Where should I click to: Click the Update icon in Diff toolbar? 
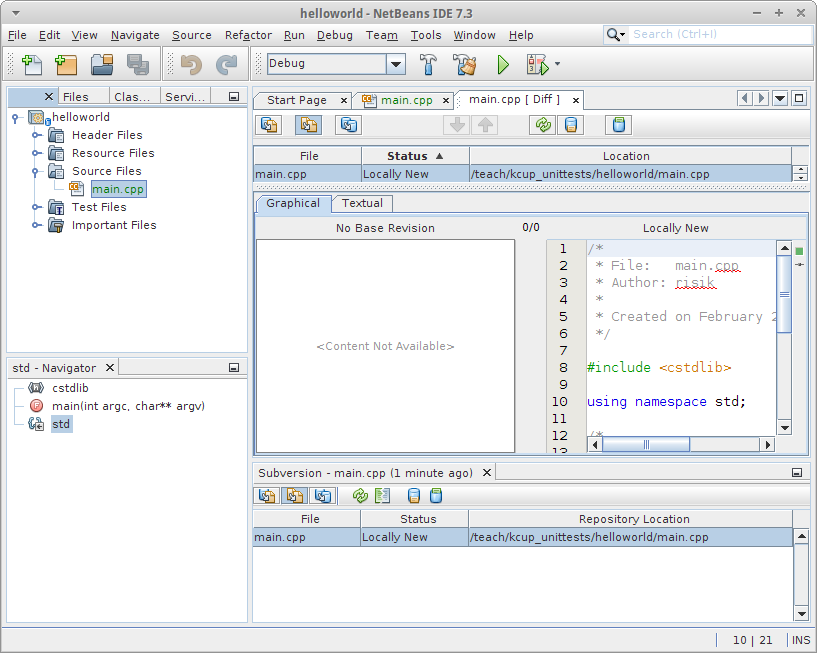click(571, 125)
